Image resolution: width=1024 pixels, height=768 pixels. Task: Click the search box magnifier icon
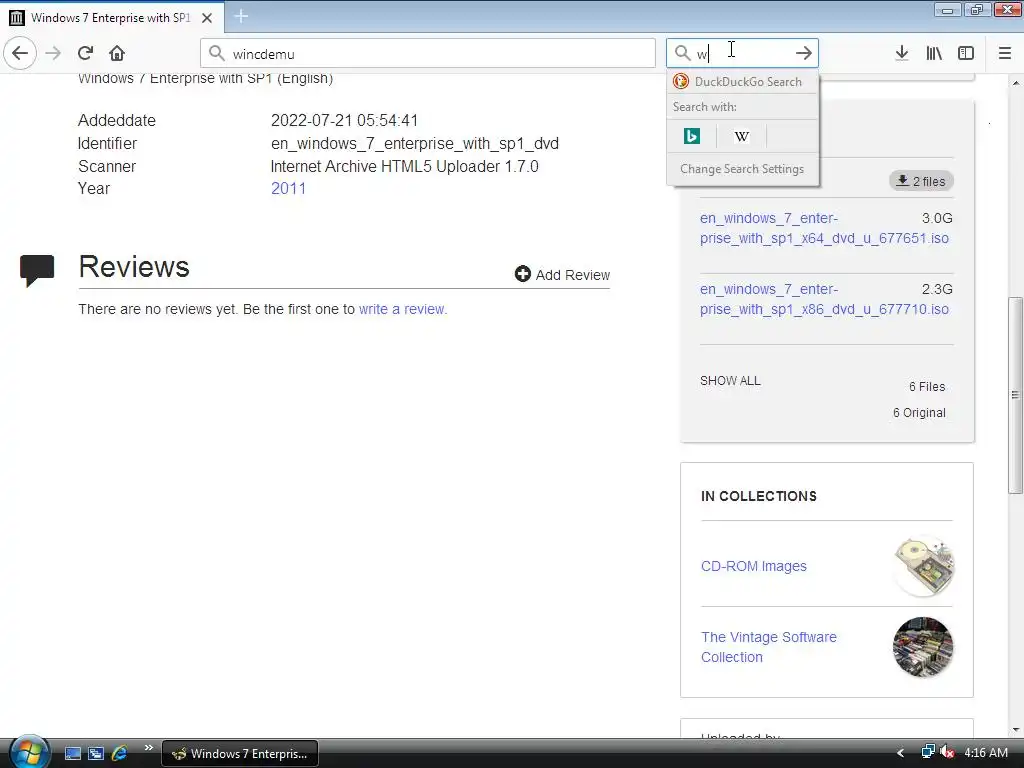pyautogui.click(x=682, y=53)
